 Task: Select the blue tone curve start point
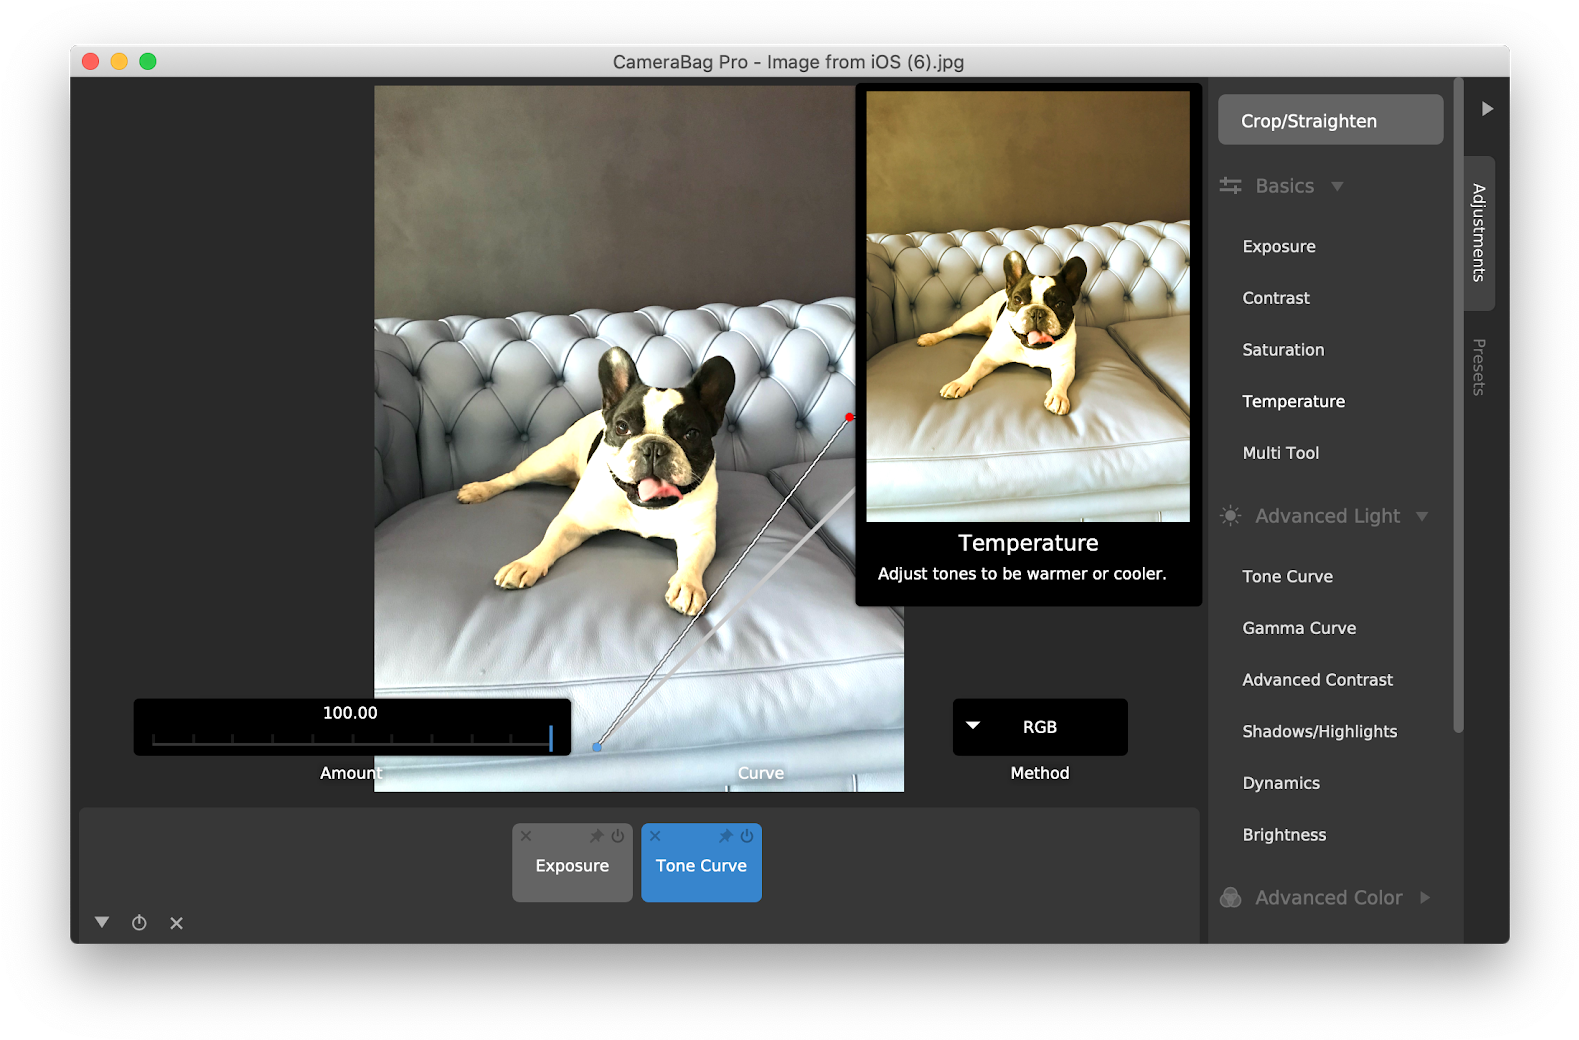click(x=597, y=747)
